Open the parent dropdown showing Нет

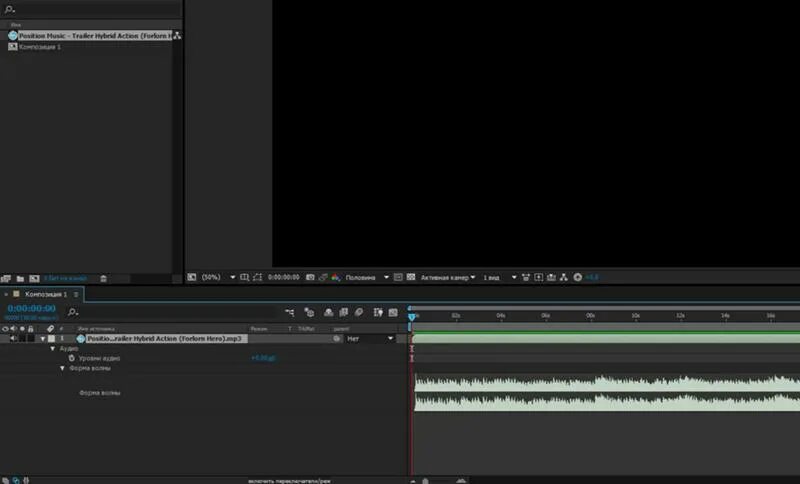[370, 339]
